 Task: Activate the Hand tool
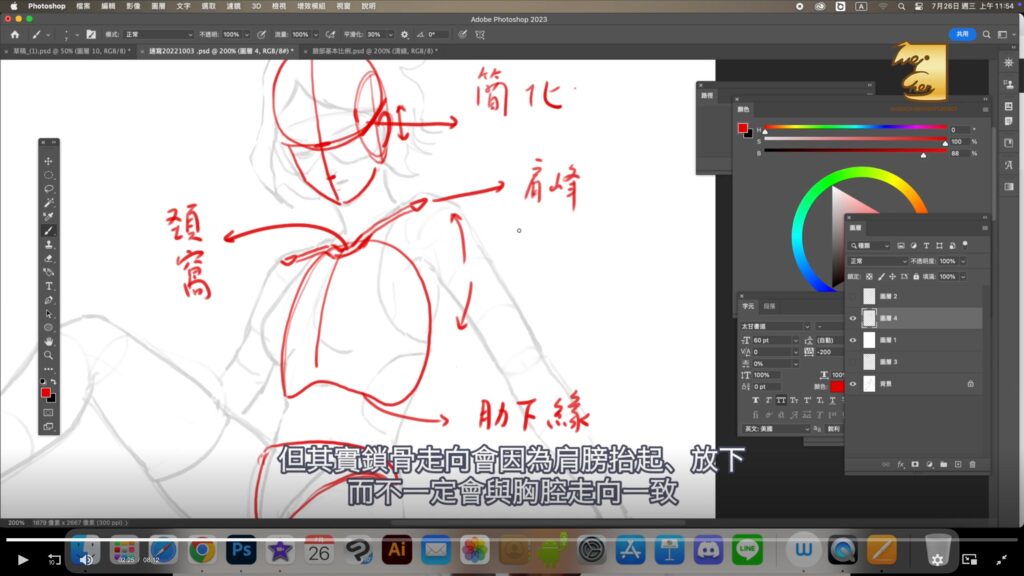coord(48,341)
